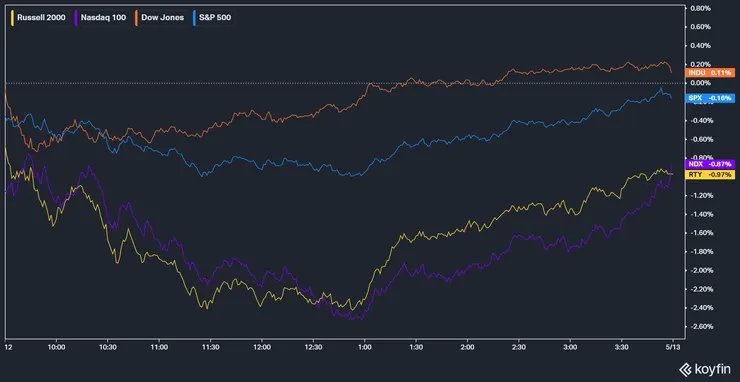Click the 2:00 time axis label
The image size is (740, 382).
(x=467, y=348)
